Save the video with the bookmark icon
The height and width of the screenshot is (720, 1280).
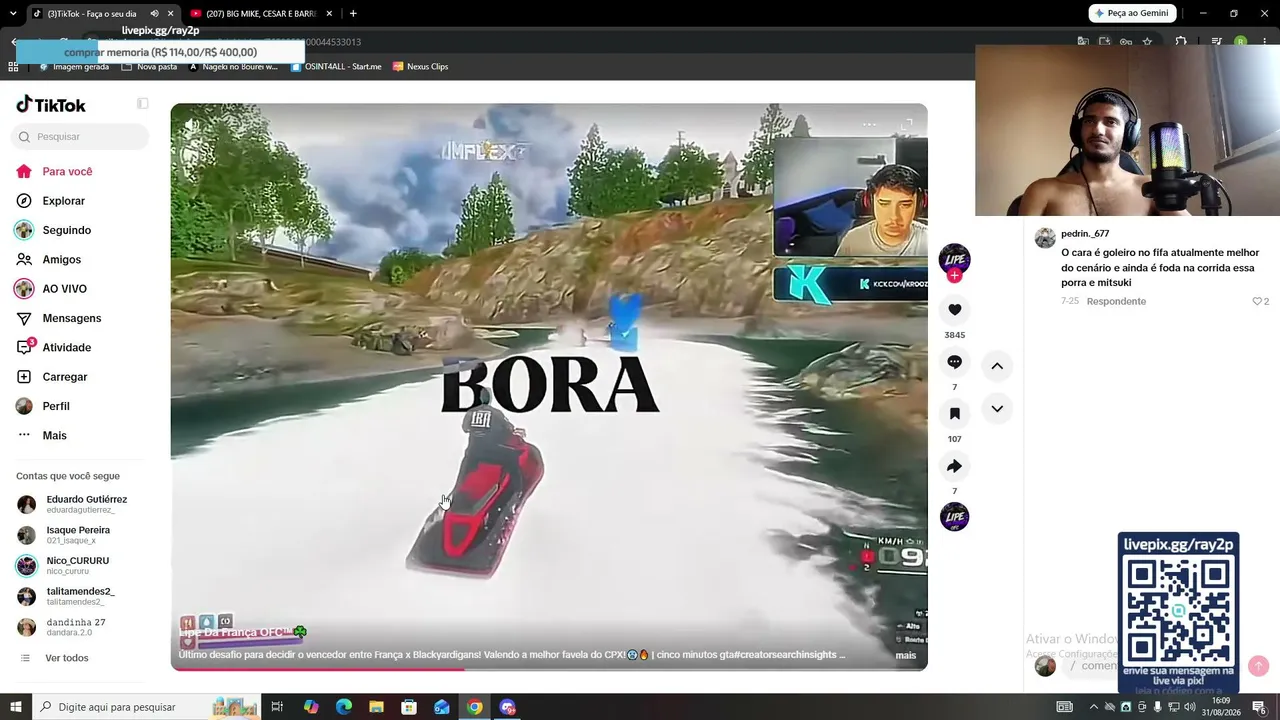coord(954,414)
